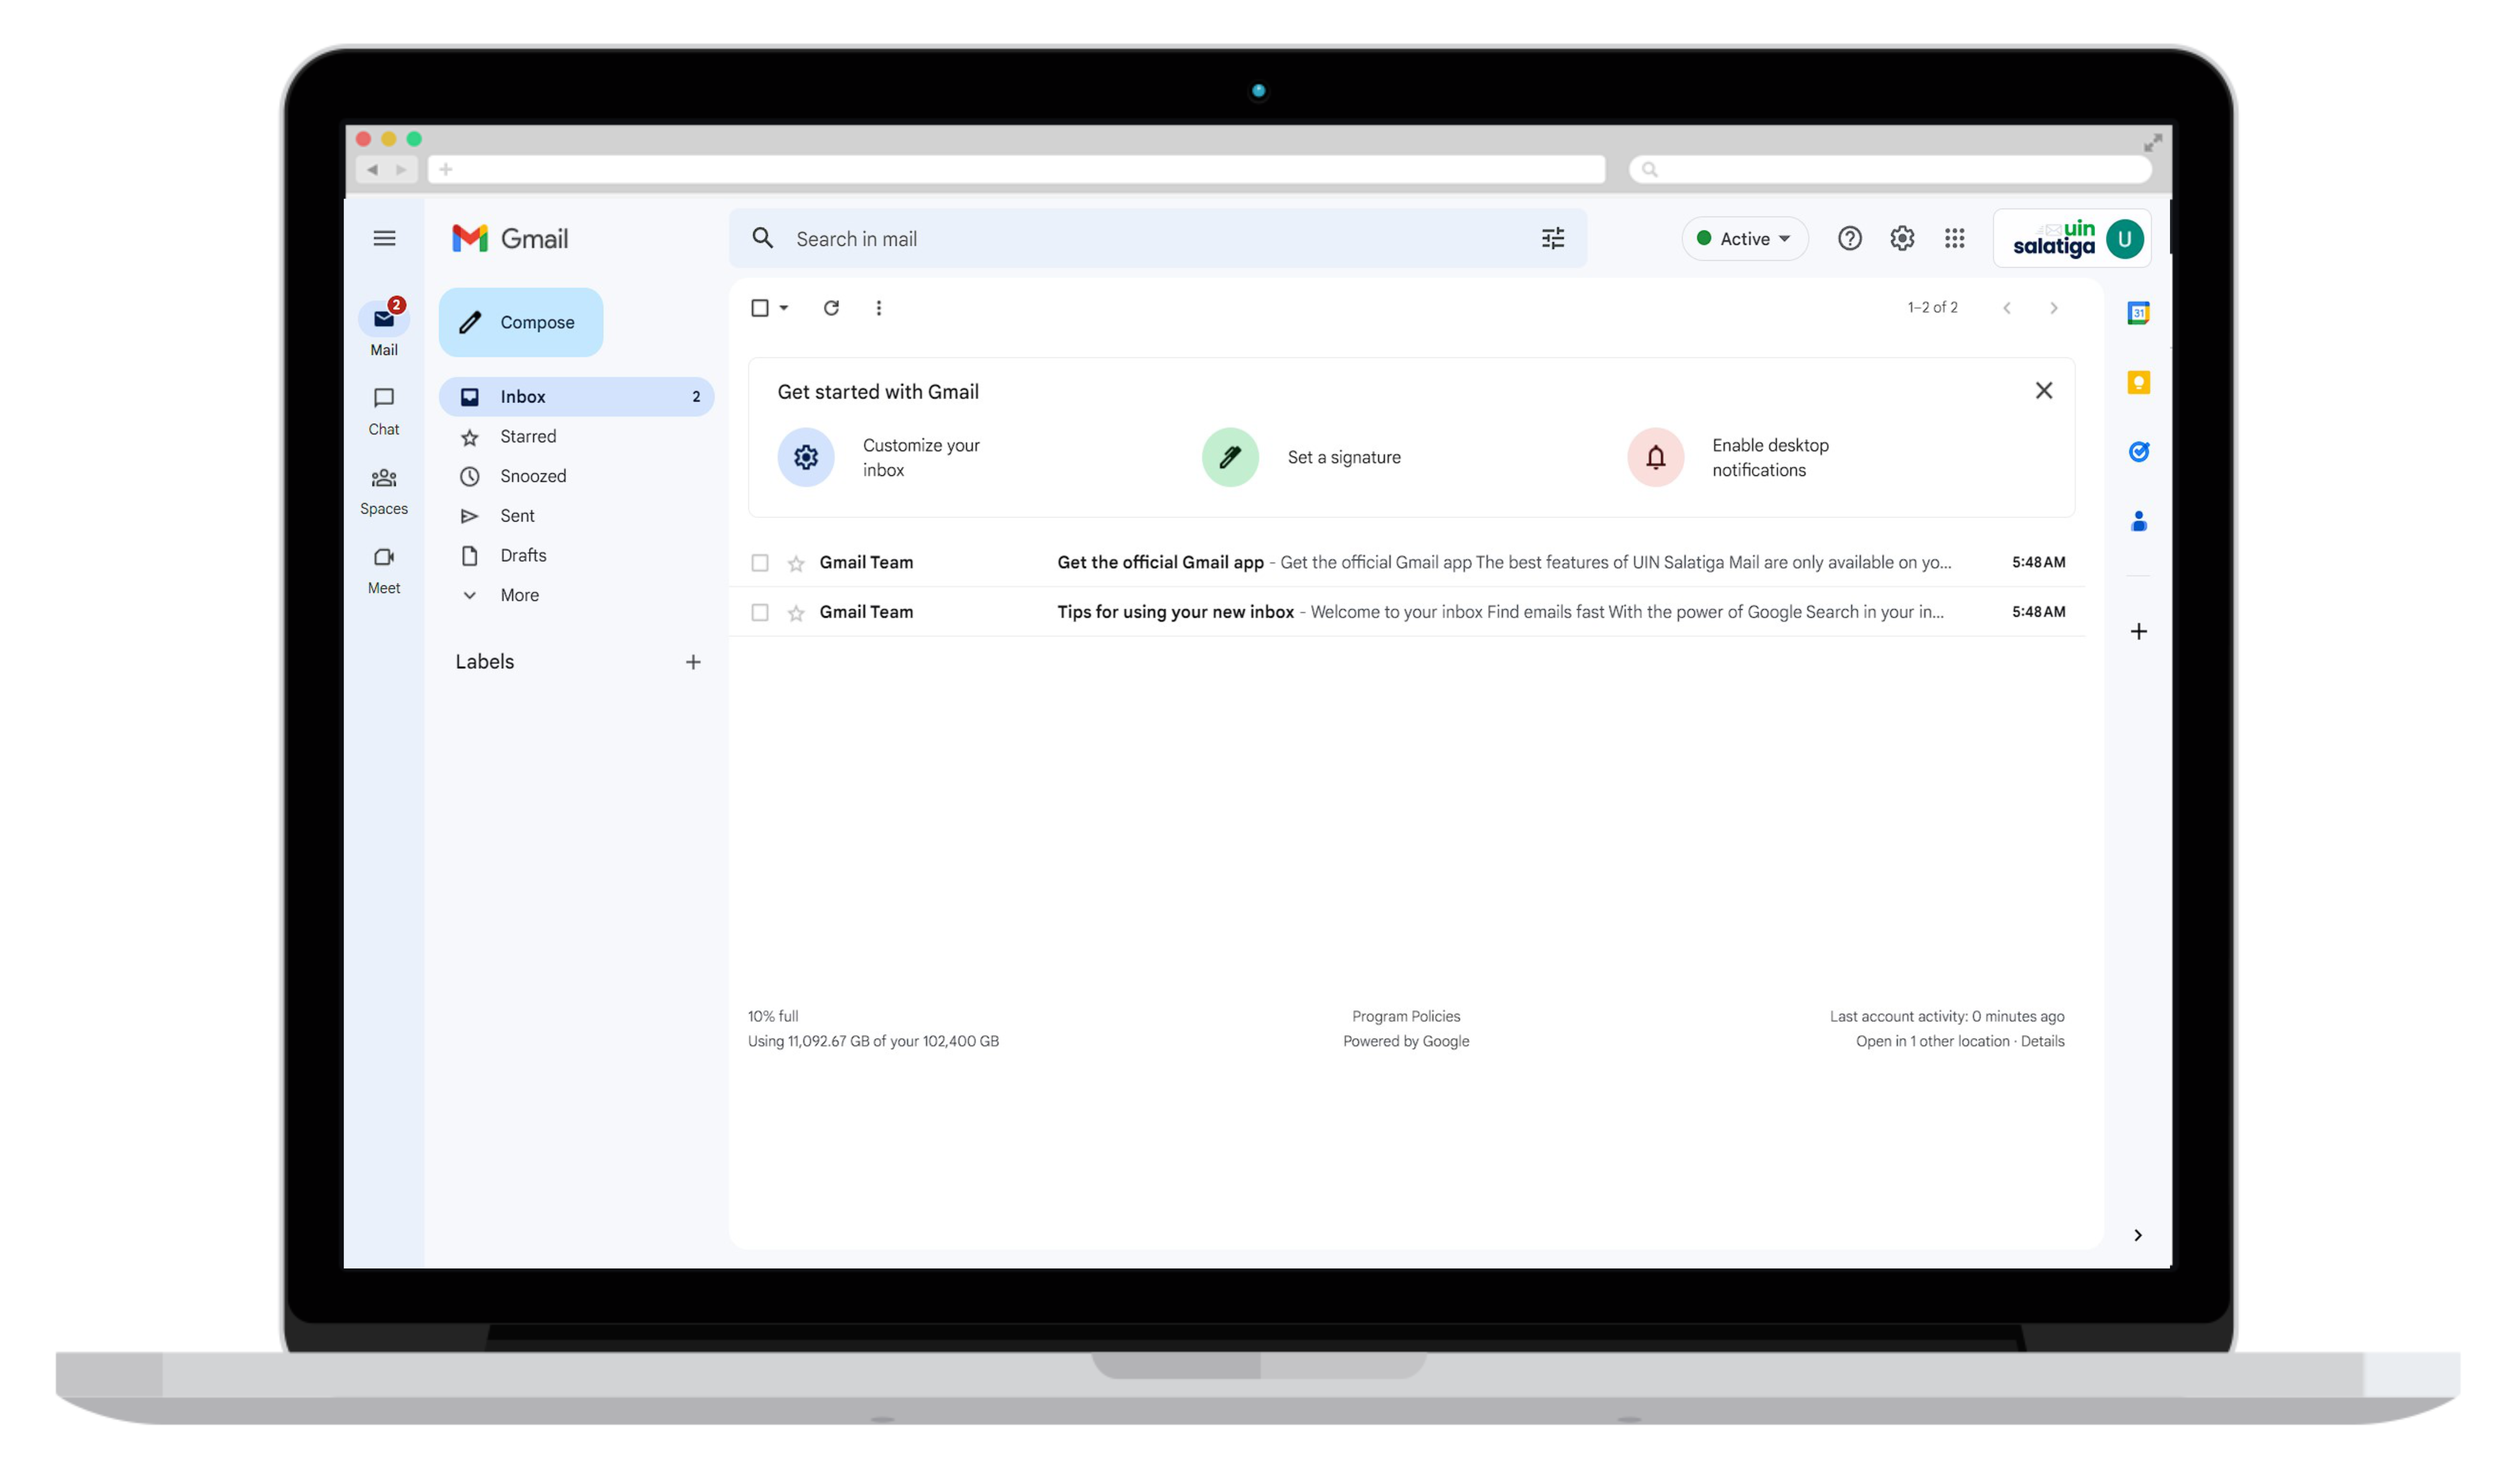
Task: Click the Customize your inbox gear icon
Action: tap(806, 457)
